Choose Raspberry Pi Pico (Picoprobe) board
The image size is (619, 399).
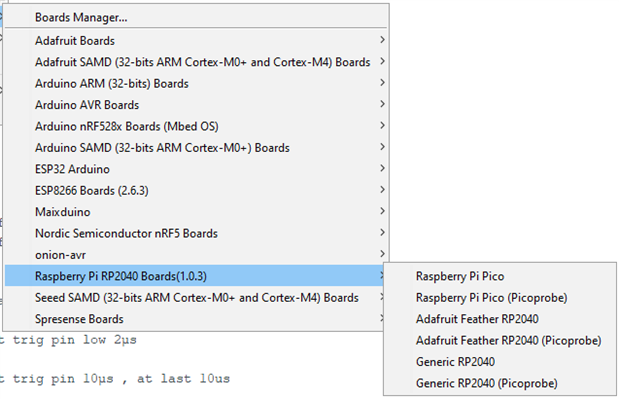(500, 297)
